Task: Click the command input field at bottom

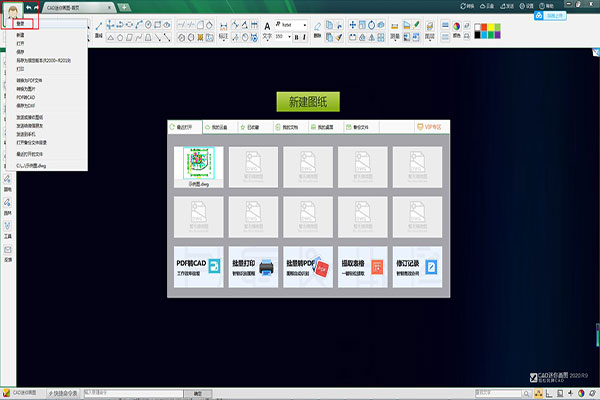Action: coord(134,393)
